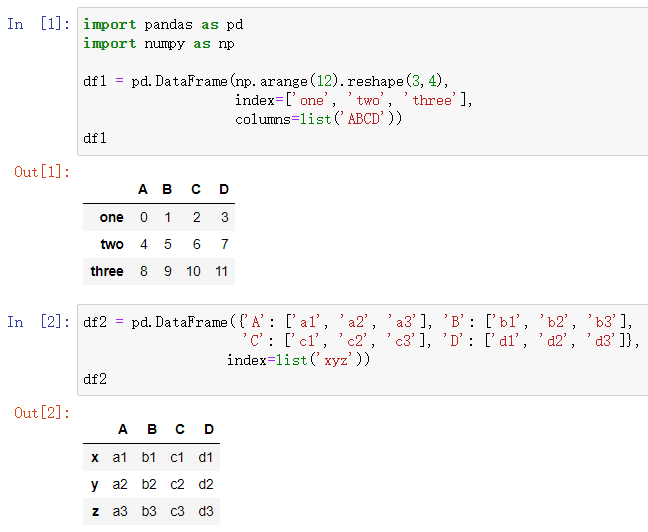Click the trailing df1 line in first cell
Image resolution: width=648 pixels, height=532 pixels.
pos(95,138)
